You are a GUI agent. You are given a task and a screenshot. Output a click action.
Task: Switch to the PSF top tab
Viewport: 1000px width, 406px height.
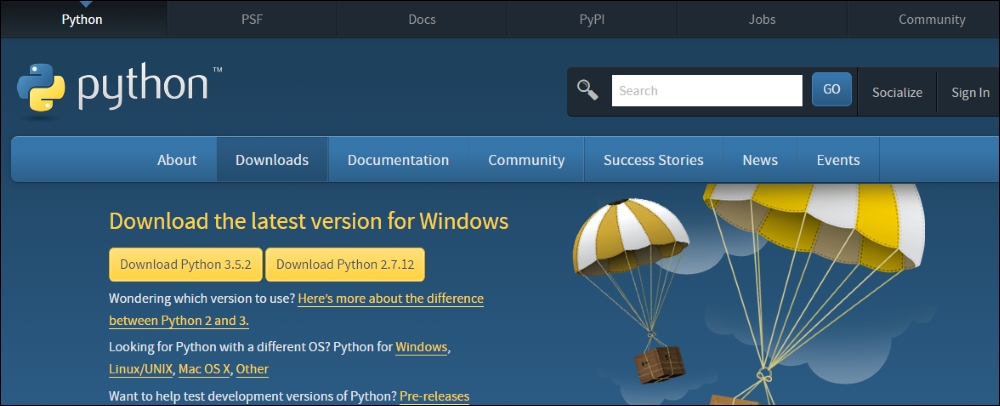coord(252,19)
